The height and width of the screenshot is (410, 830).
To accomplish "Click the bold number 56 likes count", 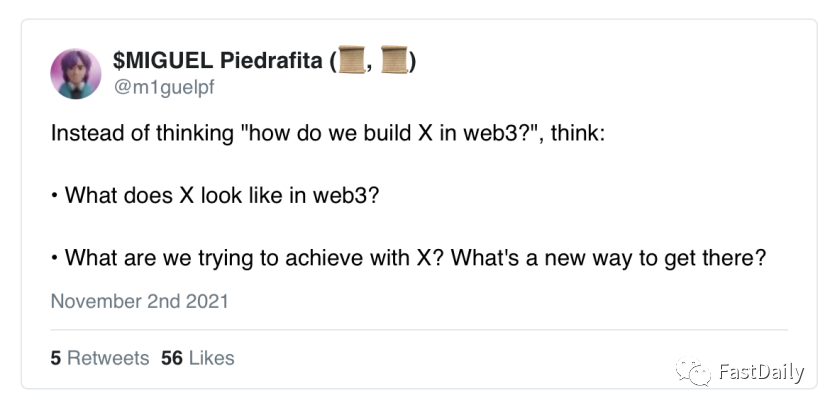I will click(171, 357).
